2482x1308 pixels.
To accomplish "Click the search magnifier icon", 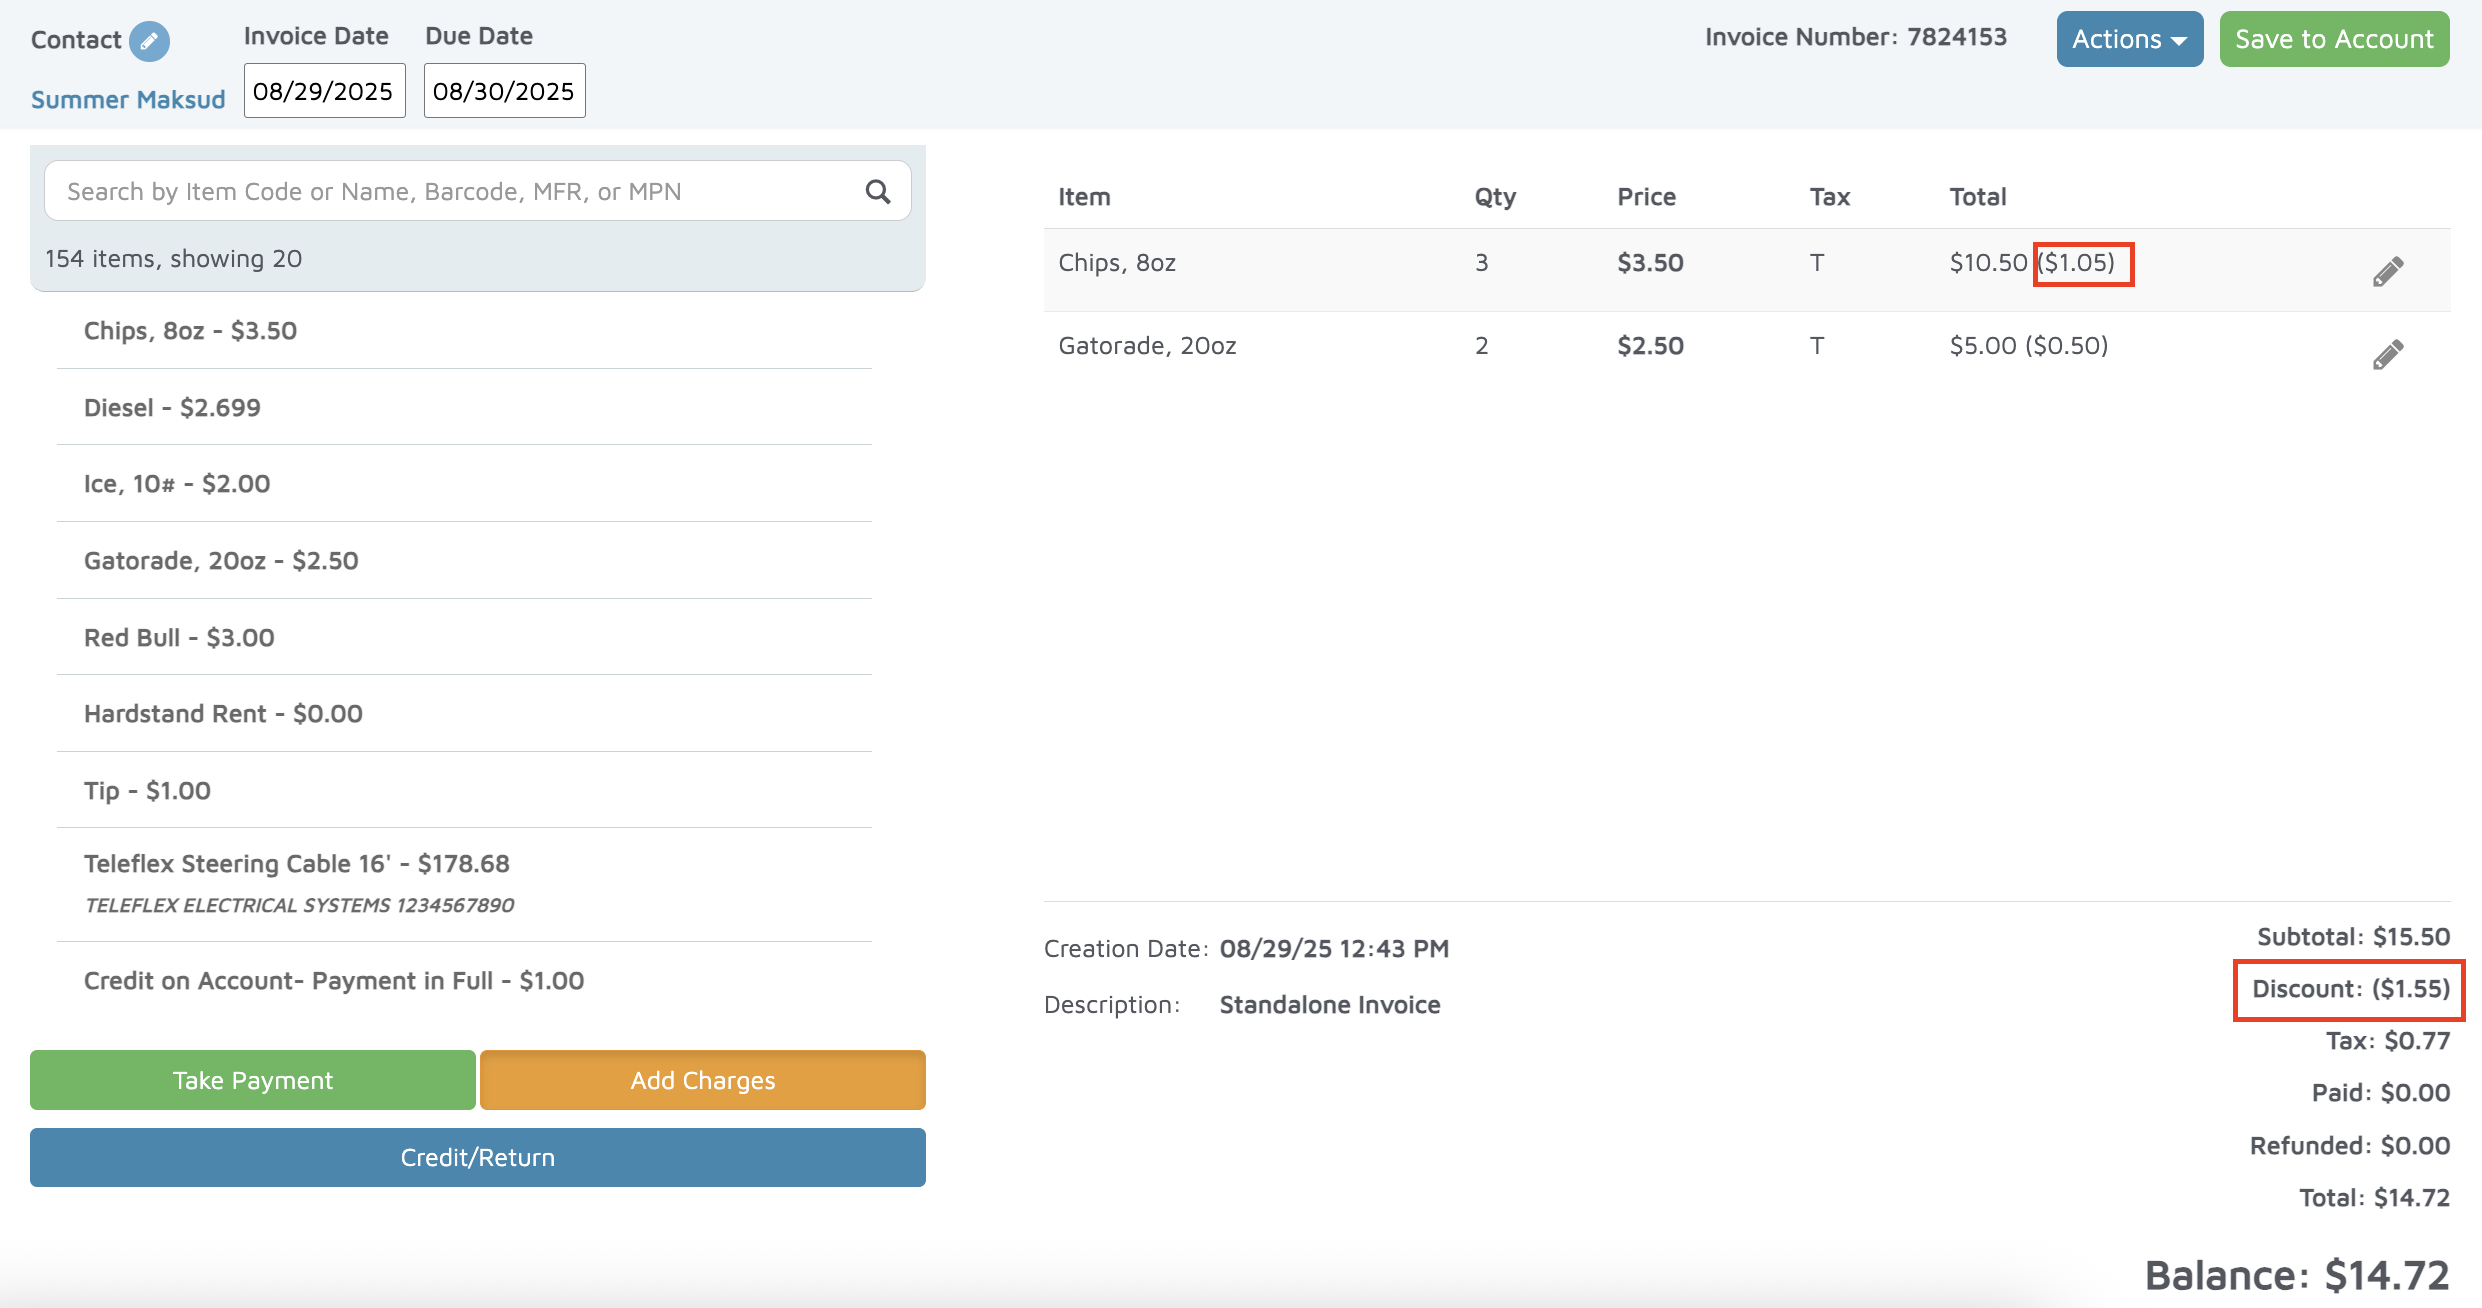I will pos(877,192).
